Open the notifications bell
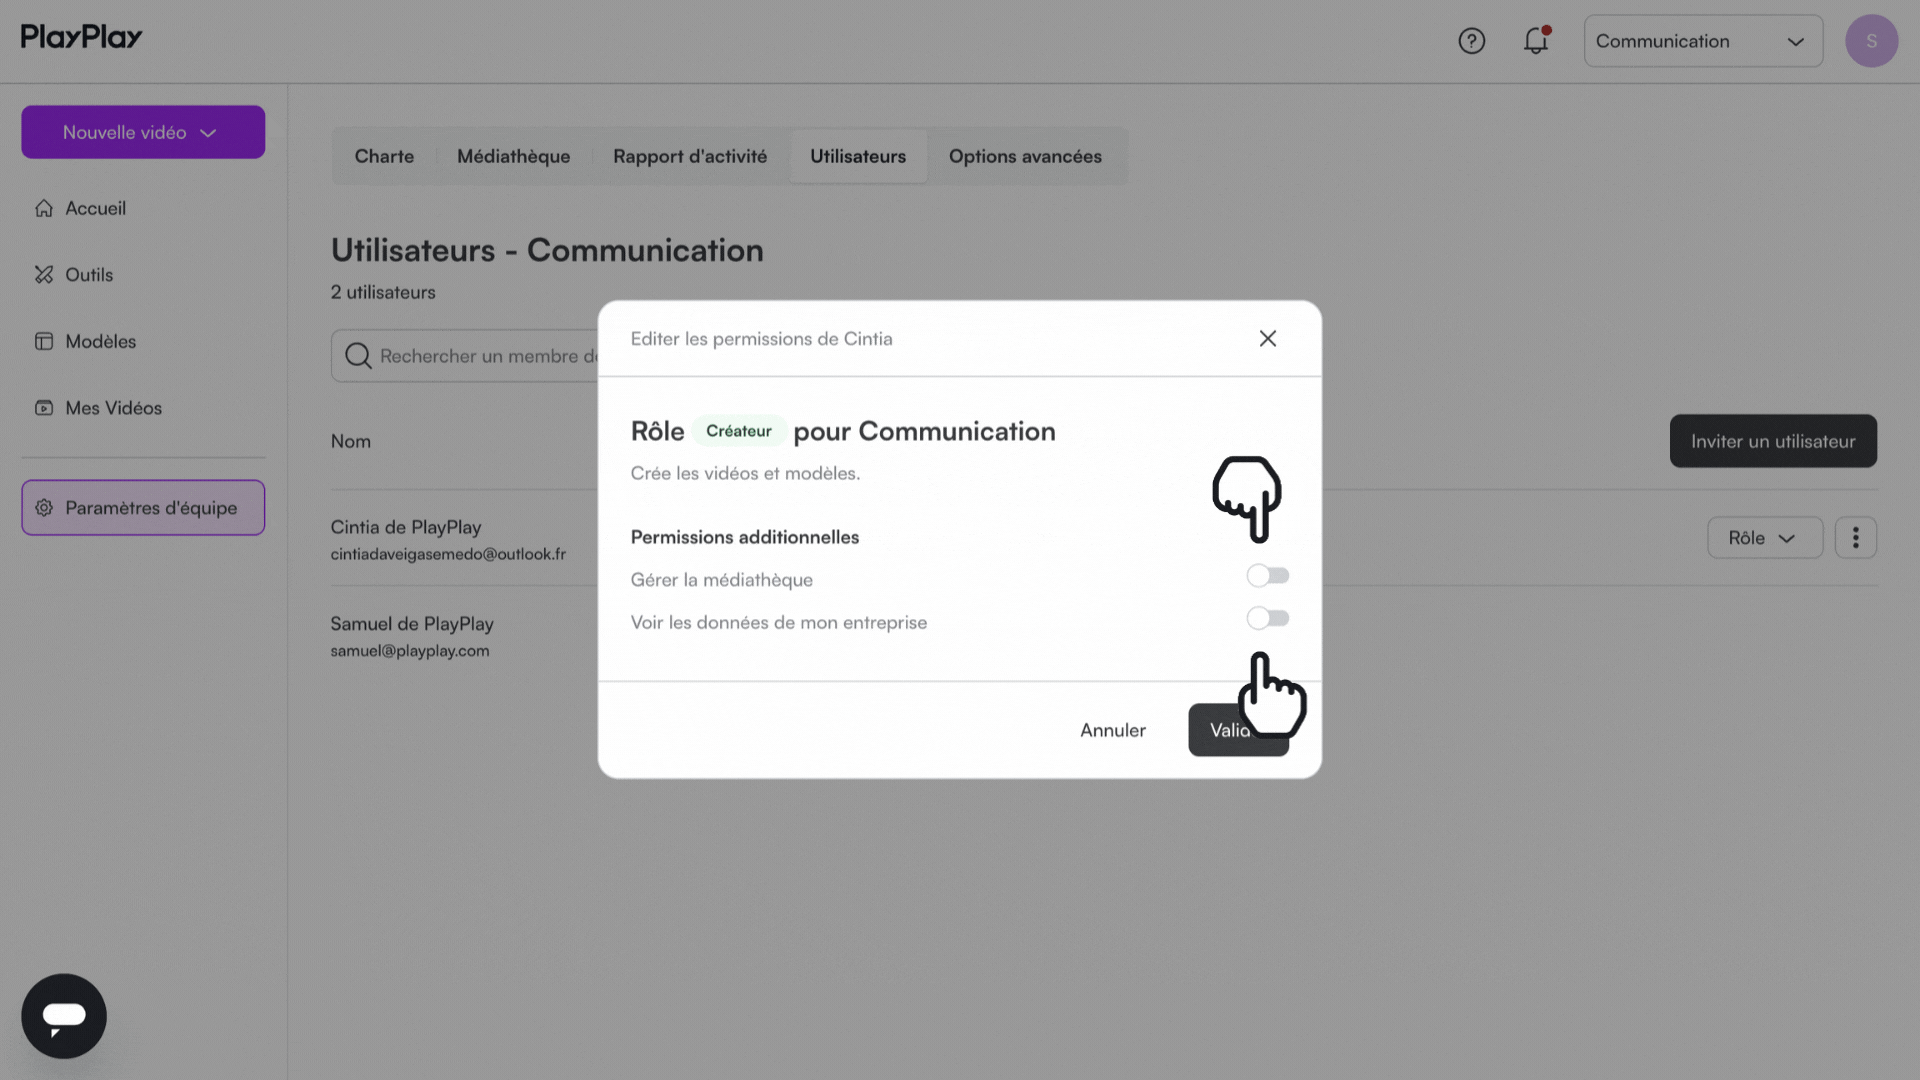The width and height of the screenshot is (1920, 1080). click(1536, 41)
